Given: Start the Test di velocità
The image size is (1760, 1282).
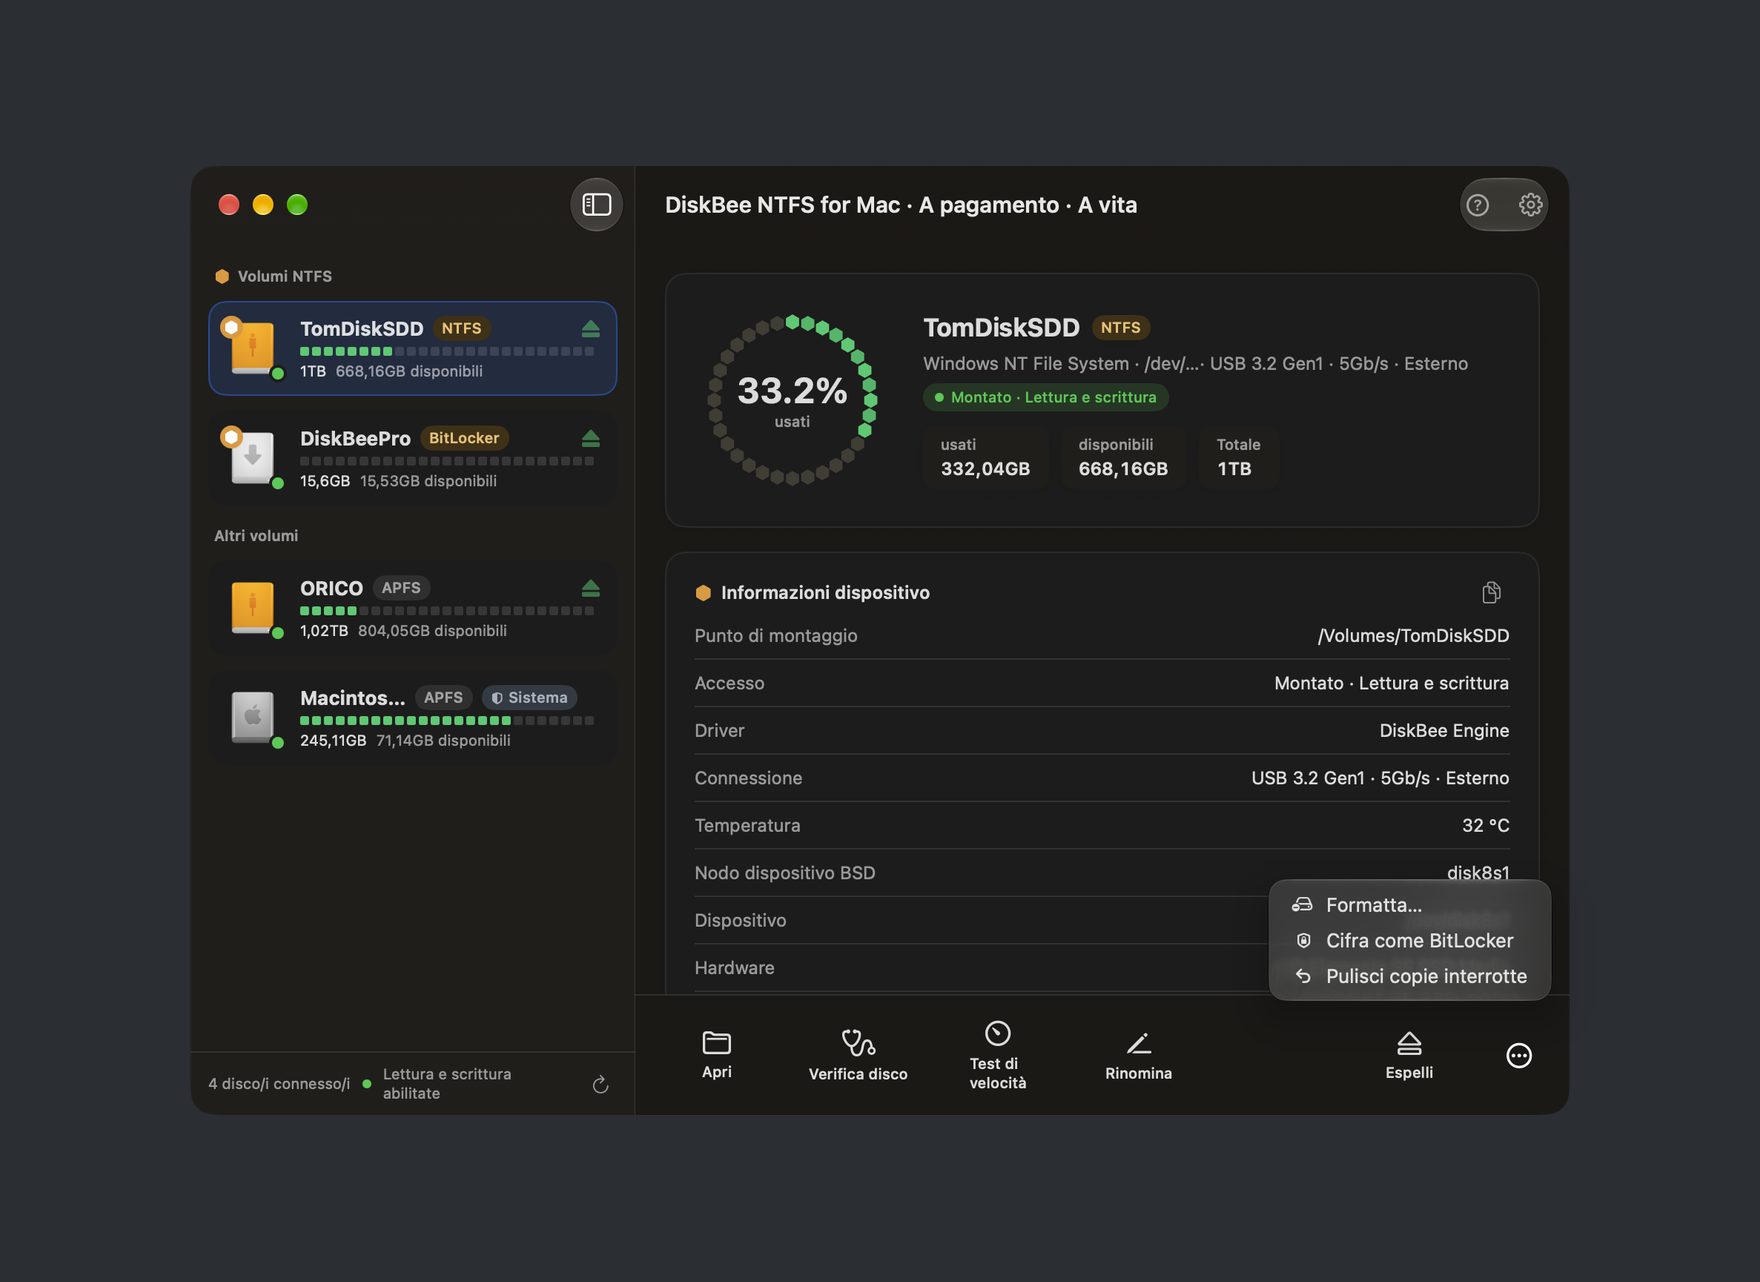Looking at the screenshot, I should tap(997, 1056).
